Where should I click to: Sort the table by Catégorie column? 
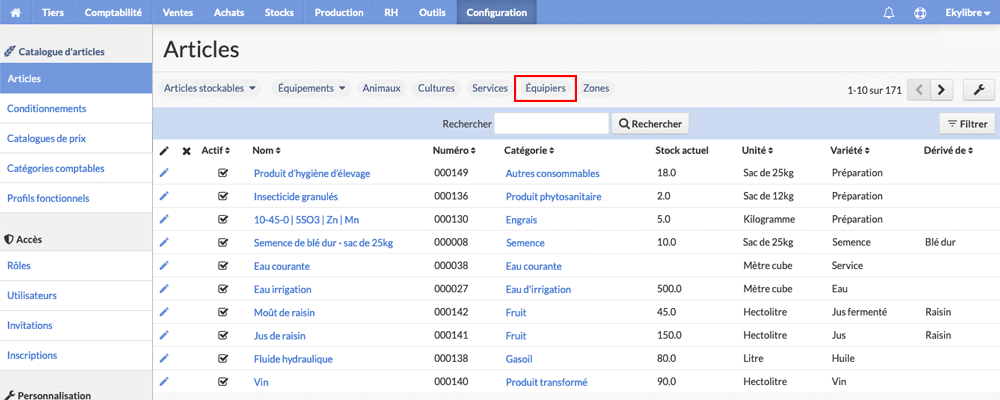[x=529, y=151]
